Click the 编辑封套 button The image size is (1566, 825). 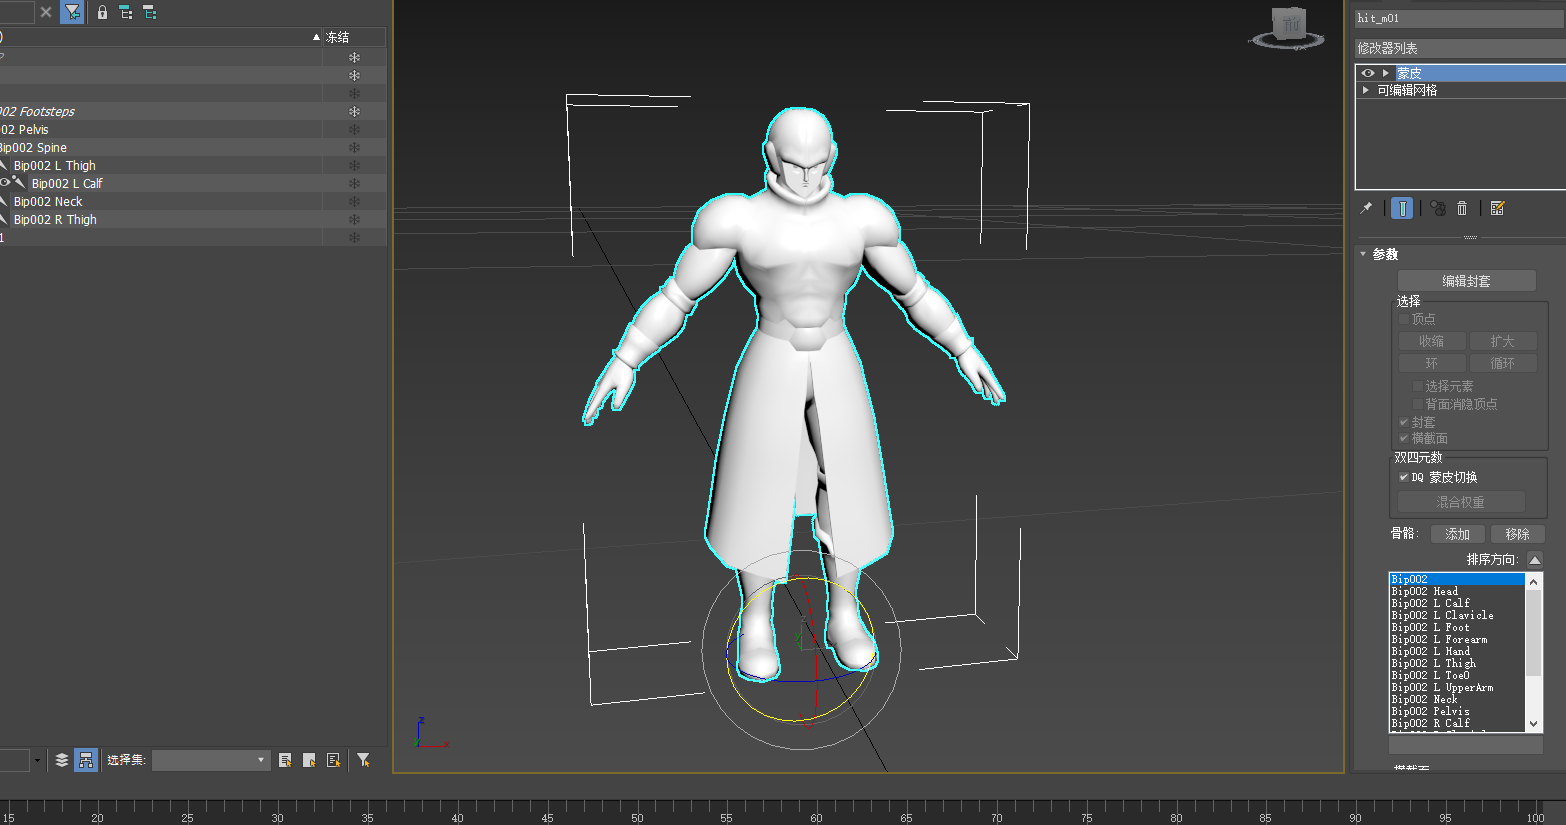point(1466,281)
